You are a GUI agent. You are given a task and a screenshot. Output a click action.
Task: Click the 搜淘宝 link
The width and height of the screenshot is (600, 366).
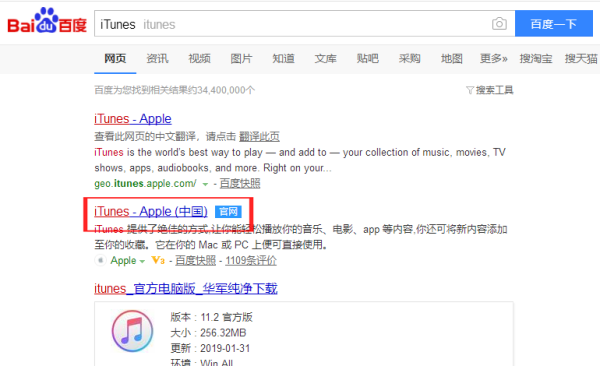click(x=536, y=59)
